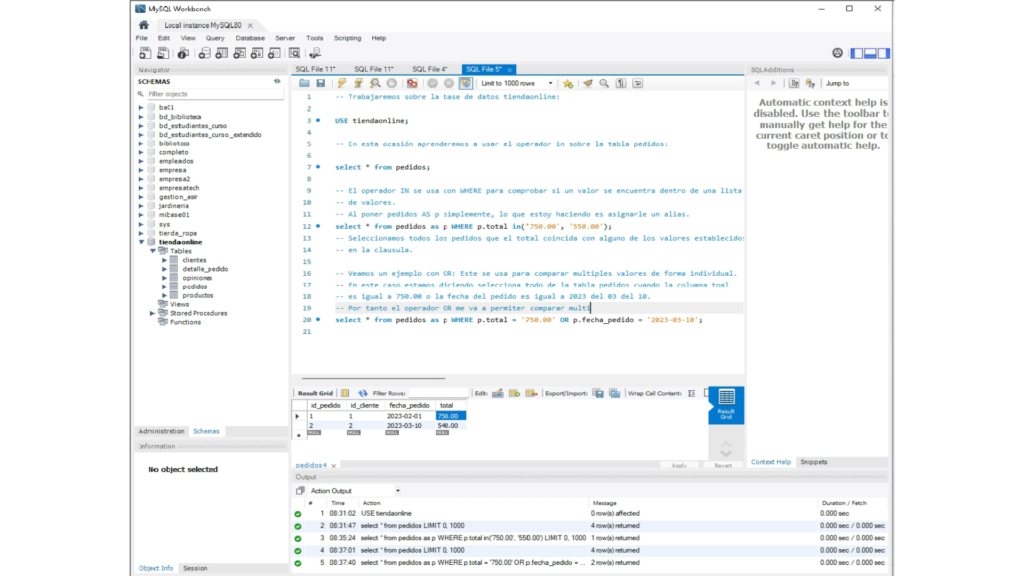Open a SQL script file in editor

coord(304,84)
